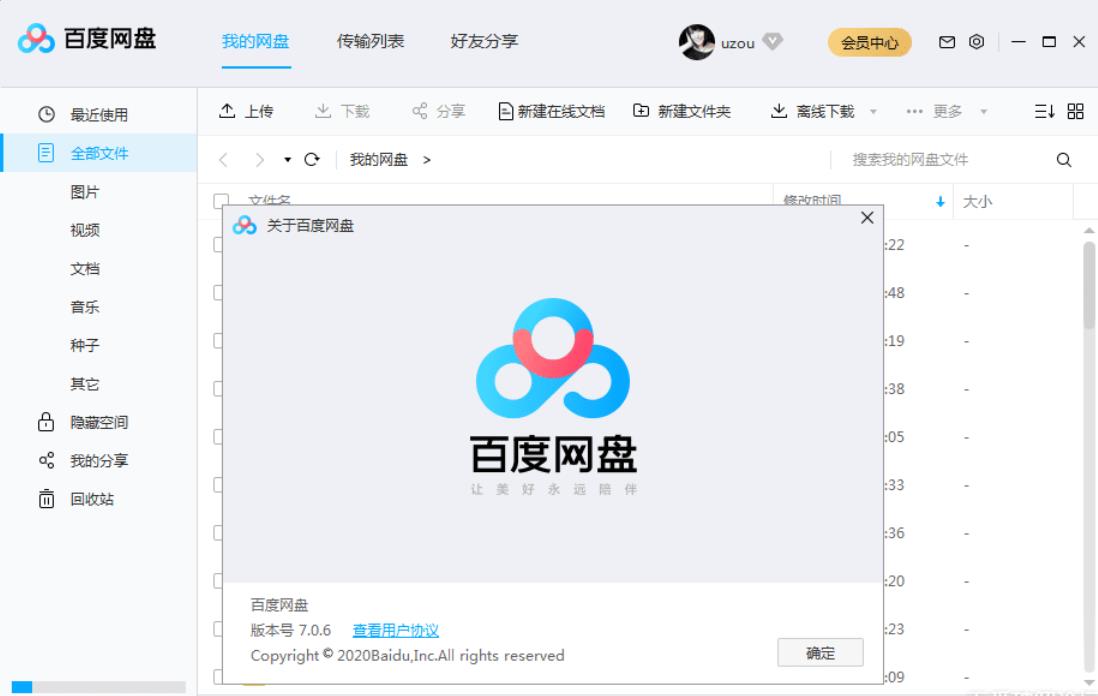Click version text 版本号 7.0.6
Image resolution: width=1098 pixels, height=696 pixels.
(291, 630)
